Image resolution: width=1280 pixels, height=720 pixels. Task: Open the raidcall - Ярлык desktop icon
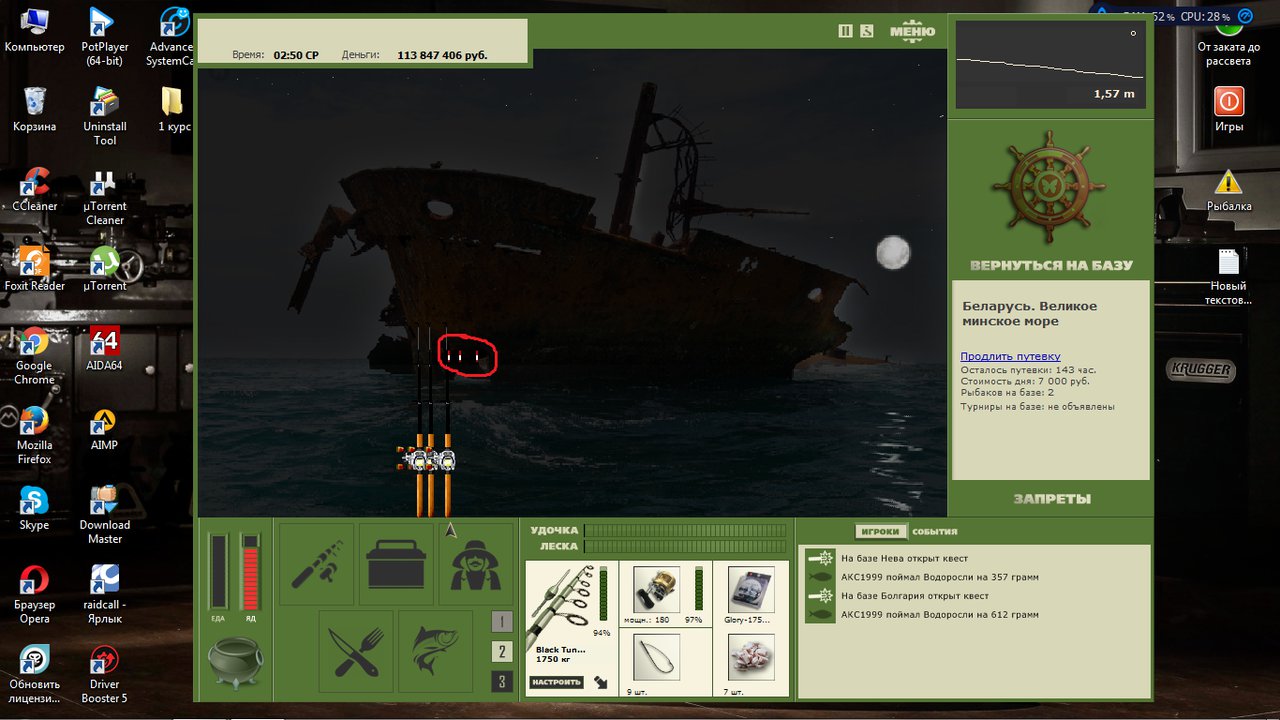pyautogui.click(x=105, y=595)
